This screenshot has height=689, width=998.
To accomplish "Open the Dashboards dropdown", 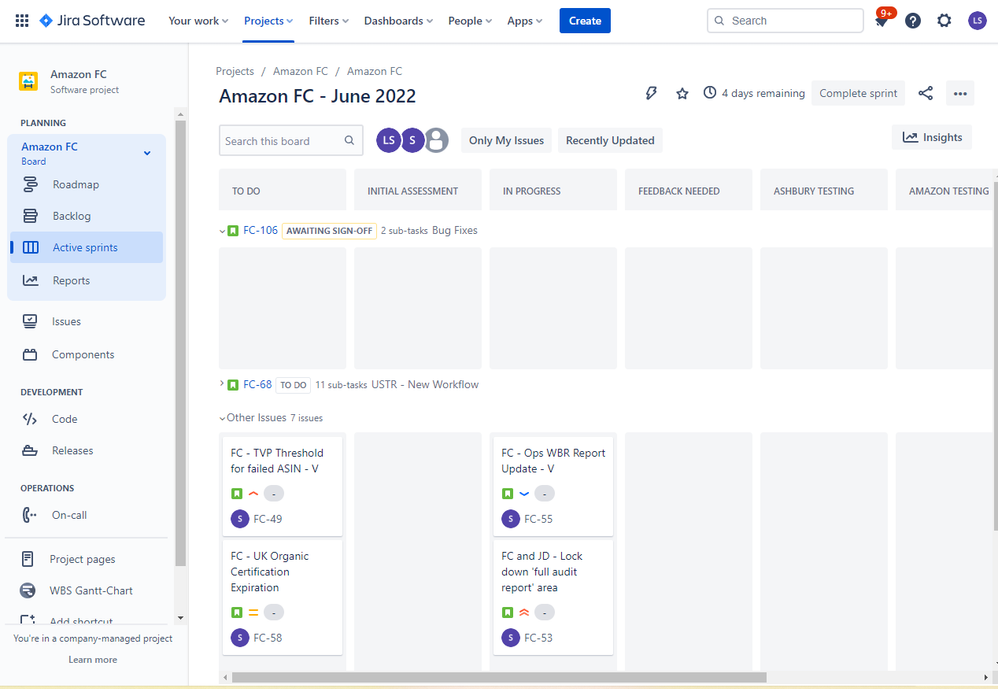I will point(398,21).
